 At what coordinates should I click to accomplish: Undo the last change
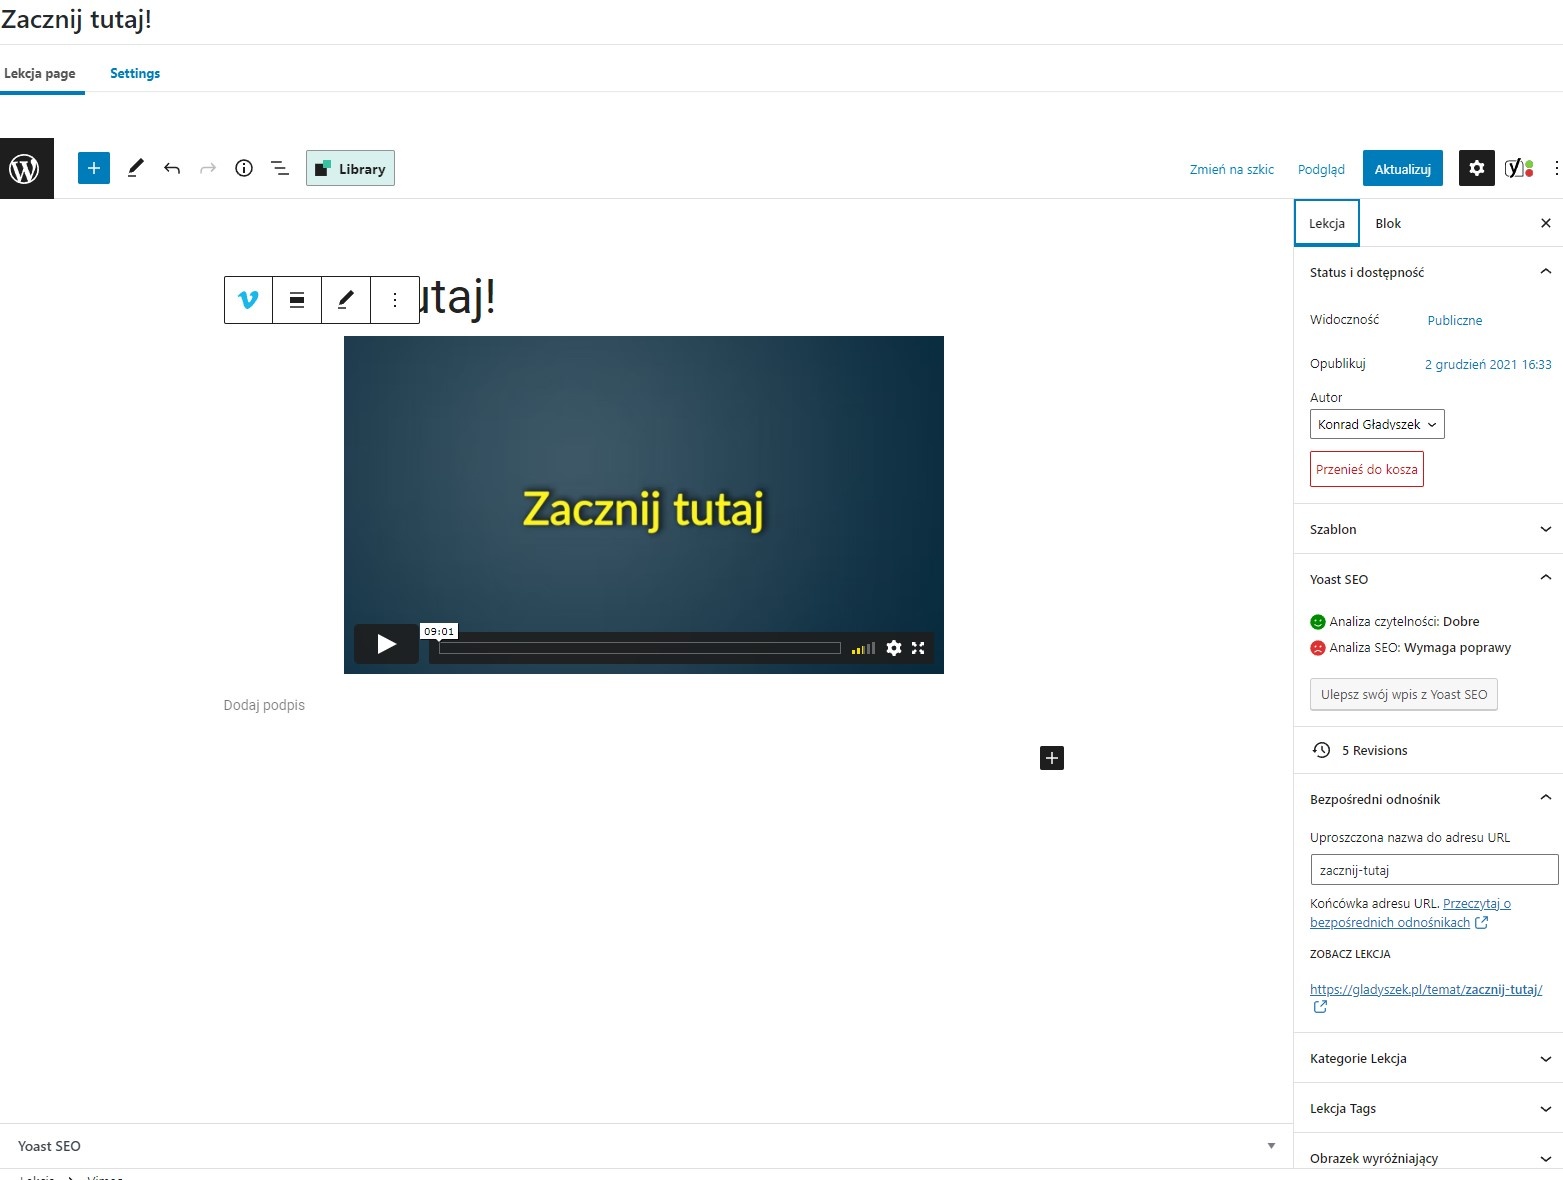tap(172, 168)
